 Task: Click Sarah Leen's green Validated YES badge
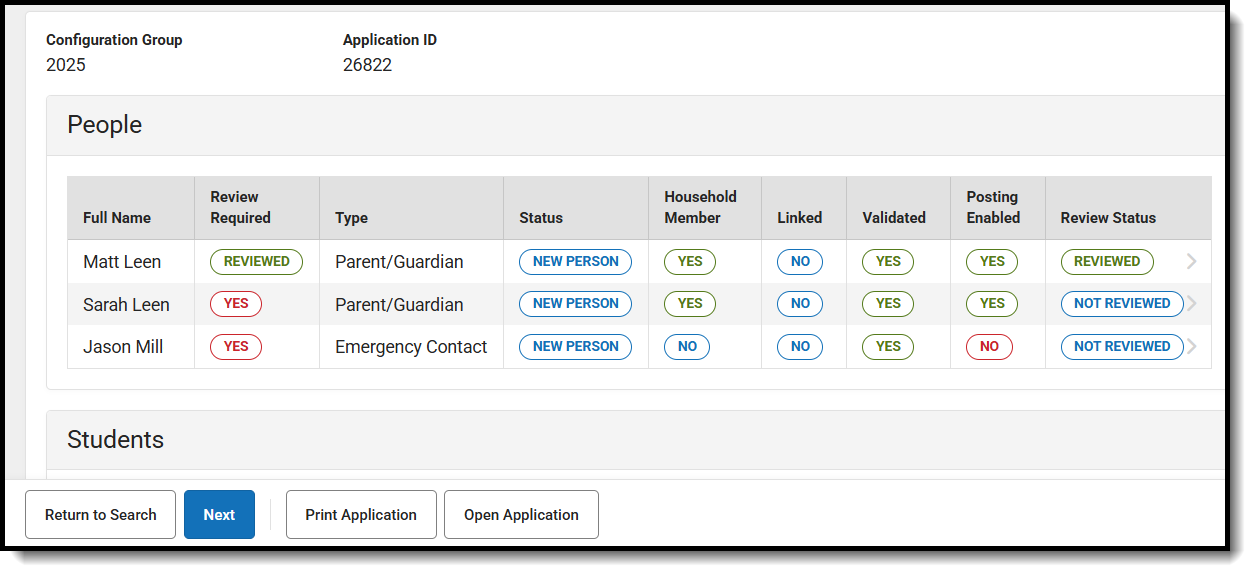point(888,304)
